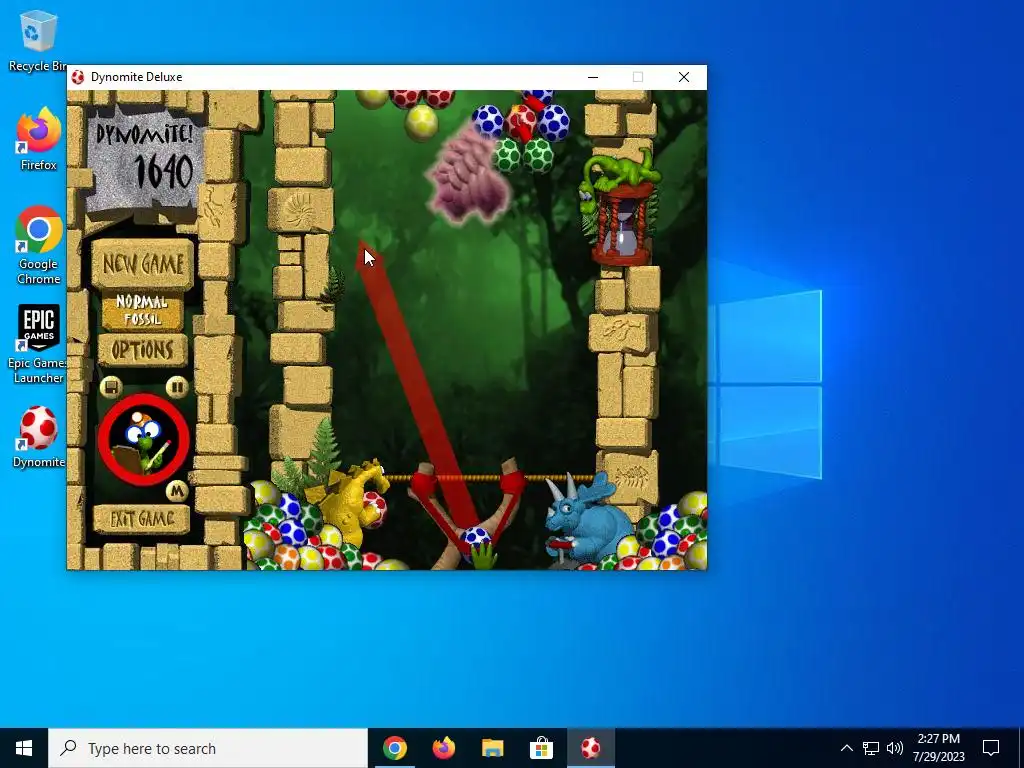Viewport: 1024px width, 768px height.
Task: Open Microsoft Store from the taskbar
Action: click(x=541, y=748)
